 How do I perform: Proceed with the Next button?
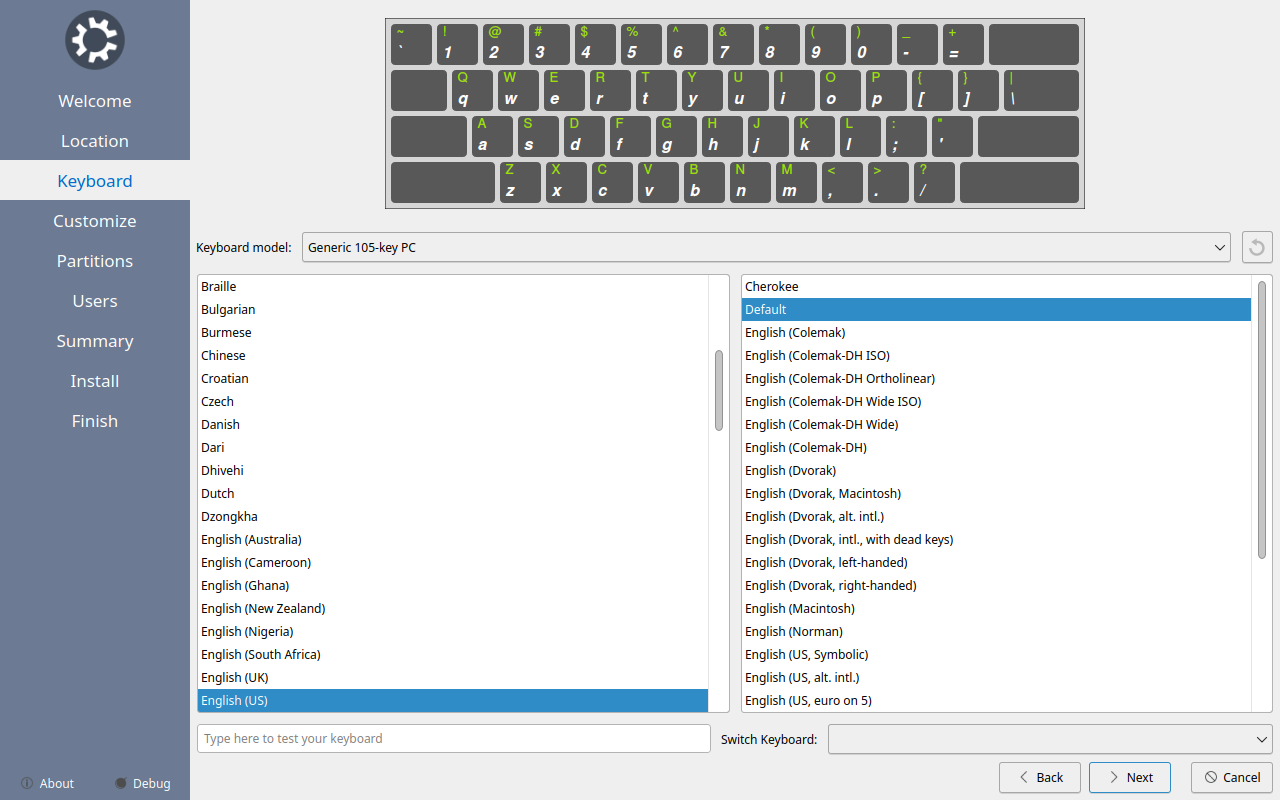pos(1130,777)
